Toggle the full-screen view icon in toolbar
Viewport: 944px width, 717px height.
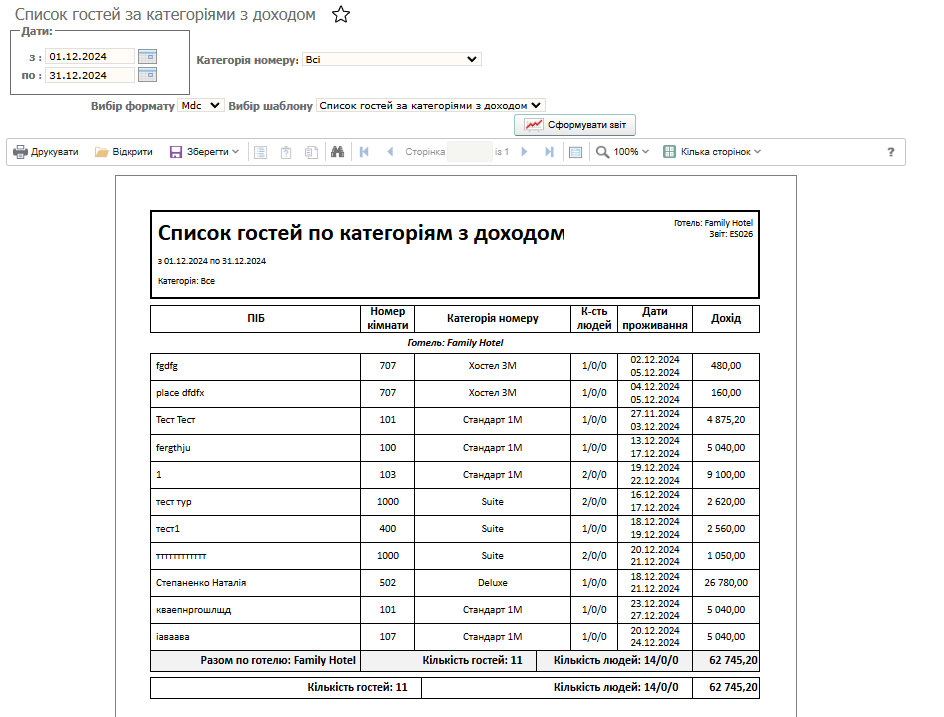575,152
